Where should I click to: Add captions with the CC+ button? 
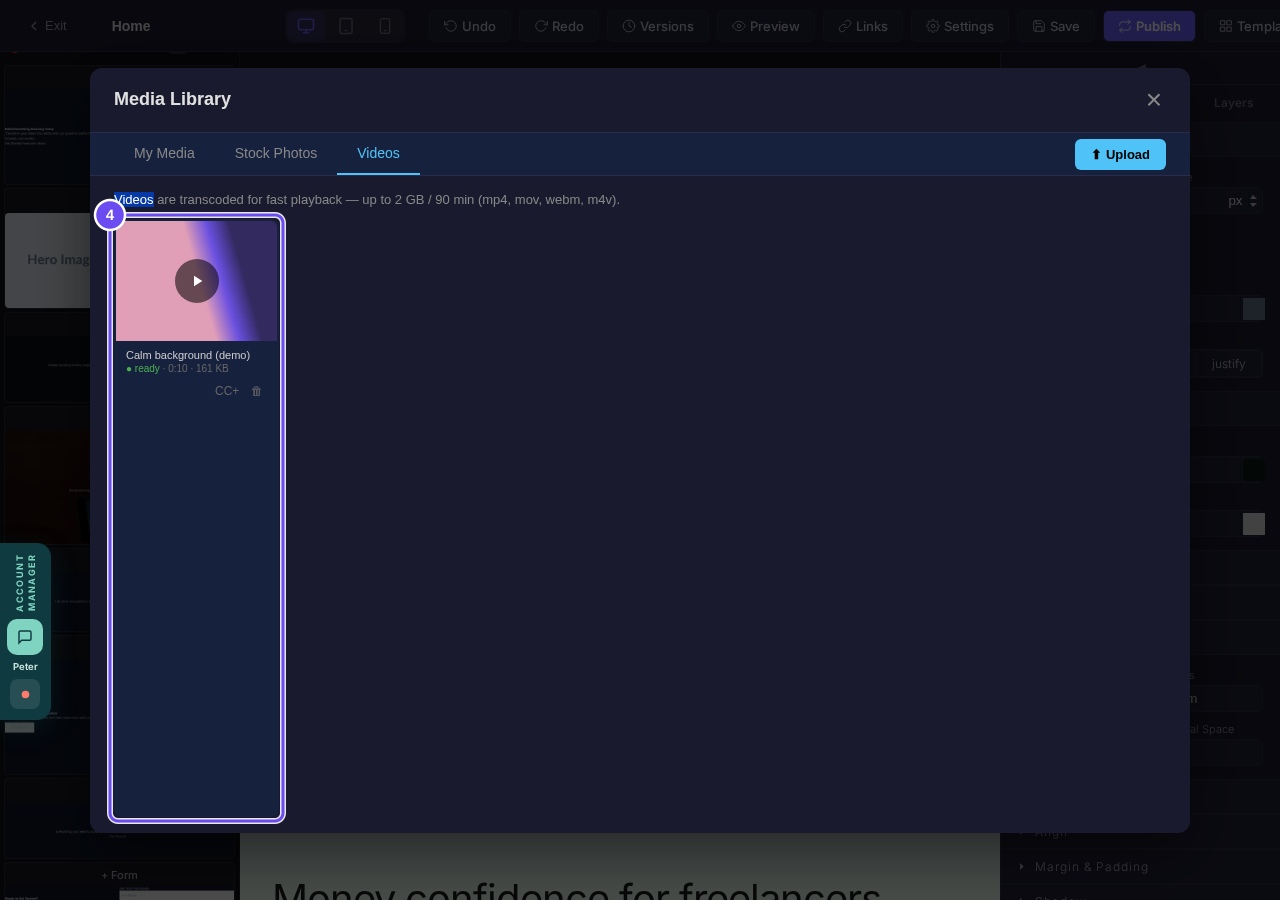(x=227, y=391)
